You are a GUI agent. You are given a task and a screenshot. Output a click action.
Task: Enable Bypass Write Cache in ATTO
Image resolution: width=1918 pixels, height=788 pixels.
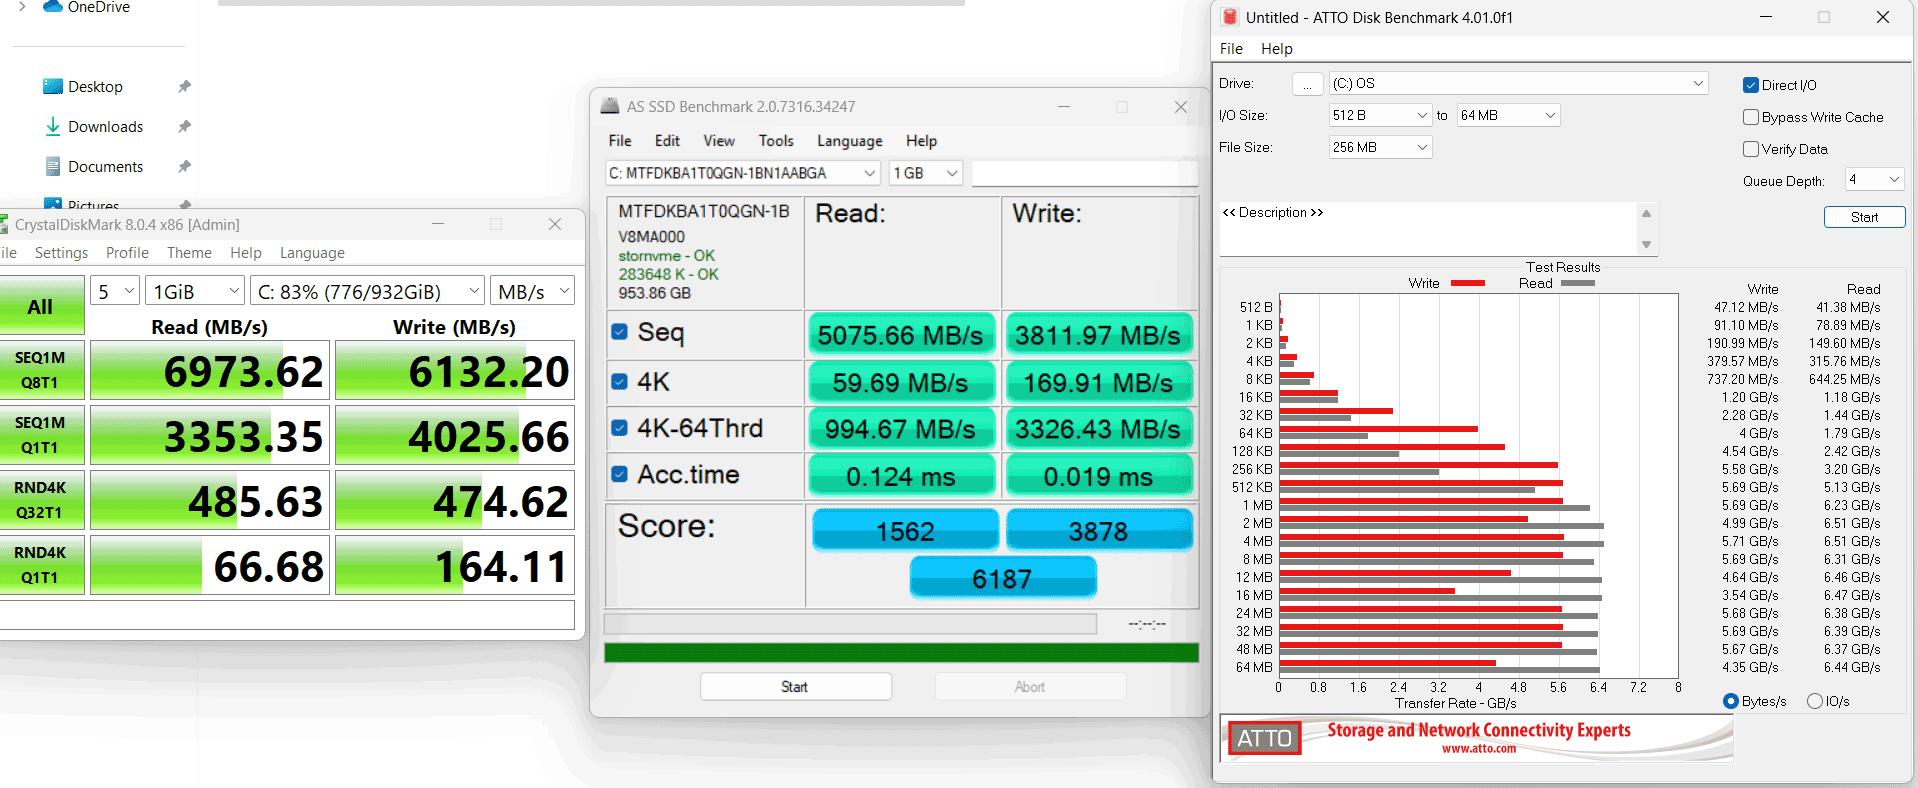(x=1751, y=117)
